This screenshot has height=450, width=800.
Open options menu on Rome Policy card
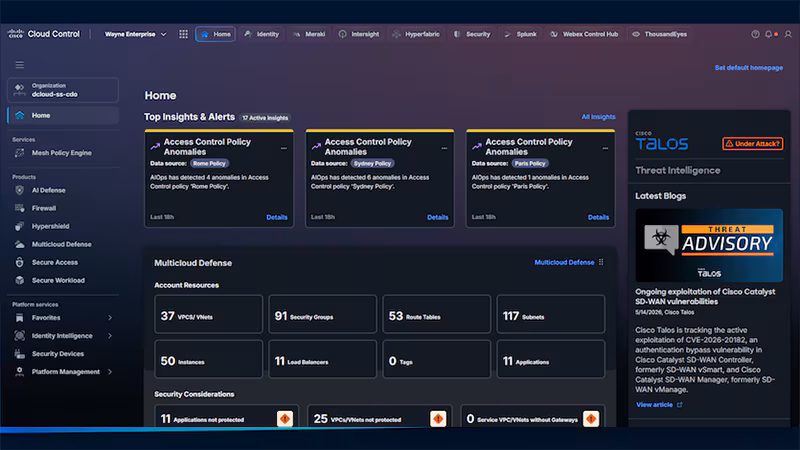pyautogui.click(x=284, y=148)
